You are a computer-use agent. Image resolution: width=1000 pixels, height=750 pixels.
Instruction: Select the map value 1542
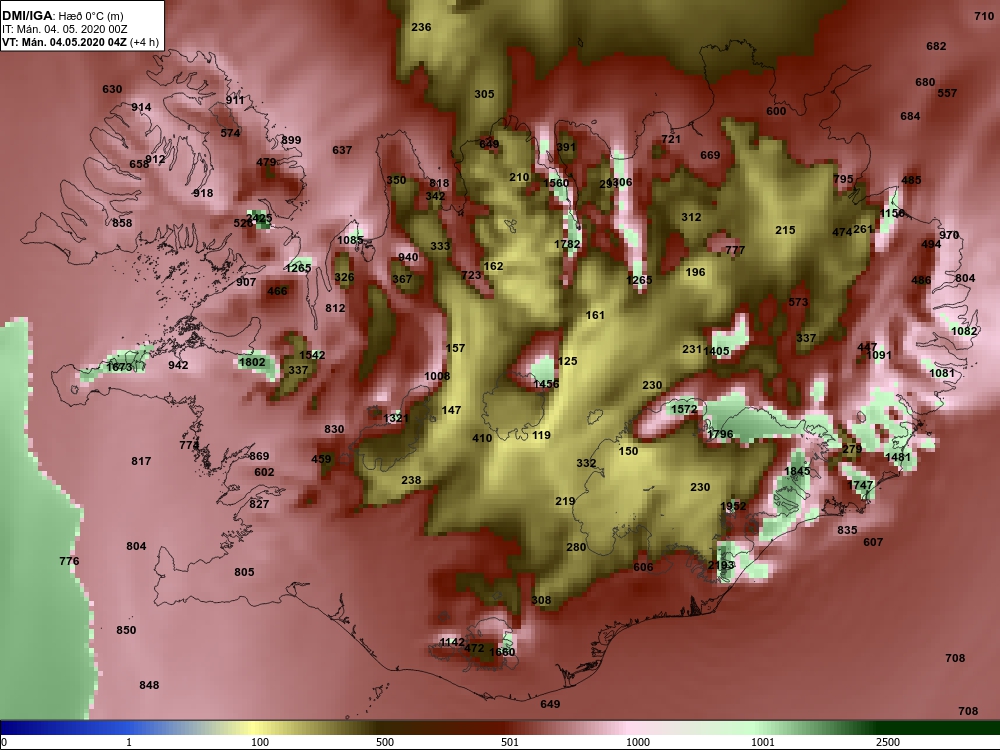click(312, 355)
